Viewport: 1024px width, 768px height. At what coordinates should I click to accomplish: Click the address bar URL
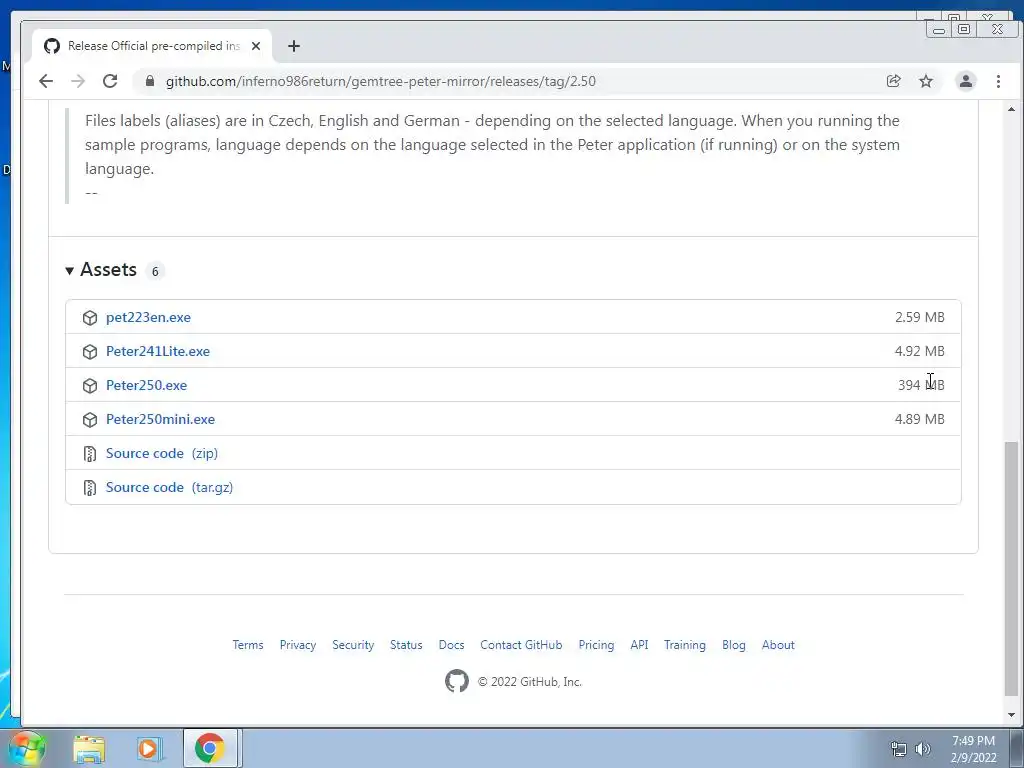point(381,81)
